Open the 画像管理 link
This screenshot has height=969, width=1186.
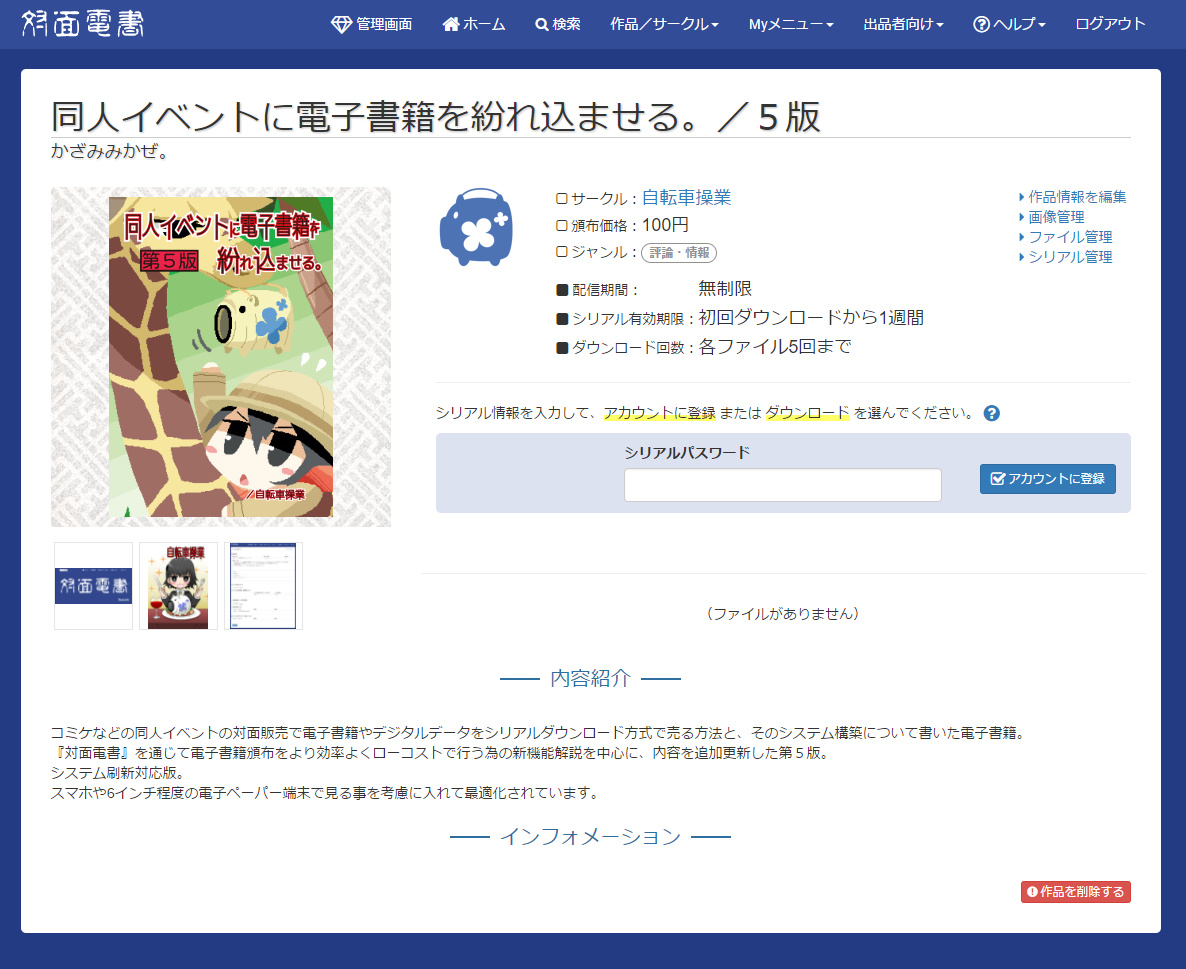tap(1056, 217)
